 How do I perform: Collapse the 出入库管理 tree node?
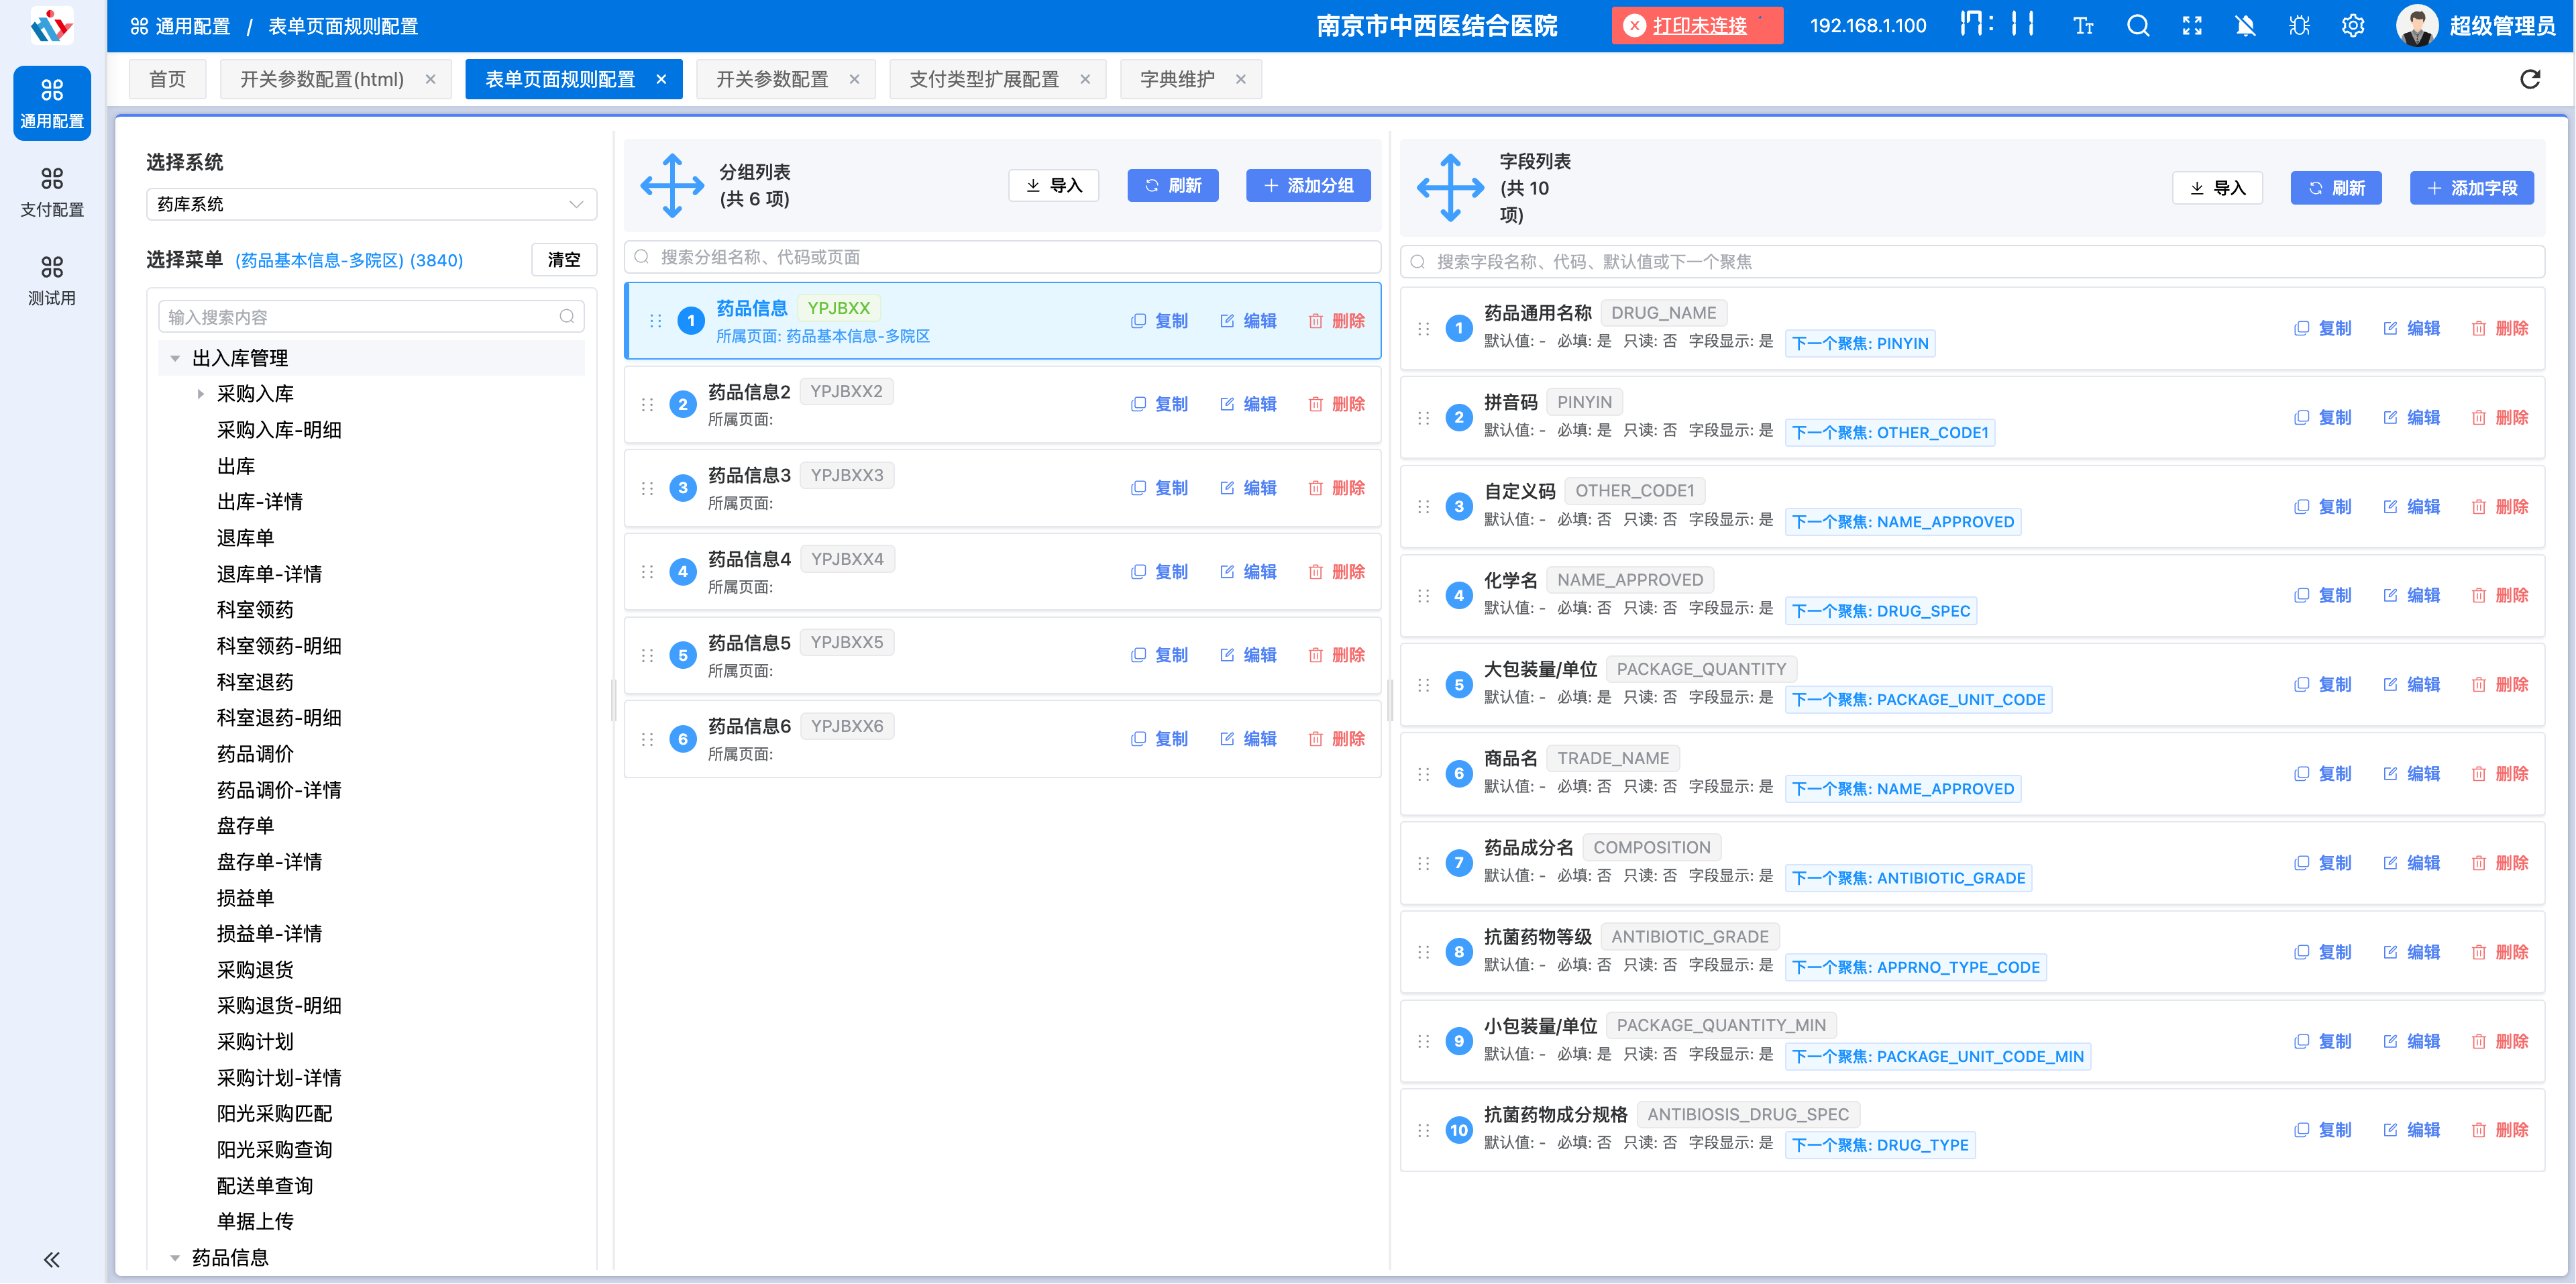pos(175,357)
